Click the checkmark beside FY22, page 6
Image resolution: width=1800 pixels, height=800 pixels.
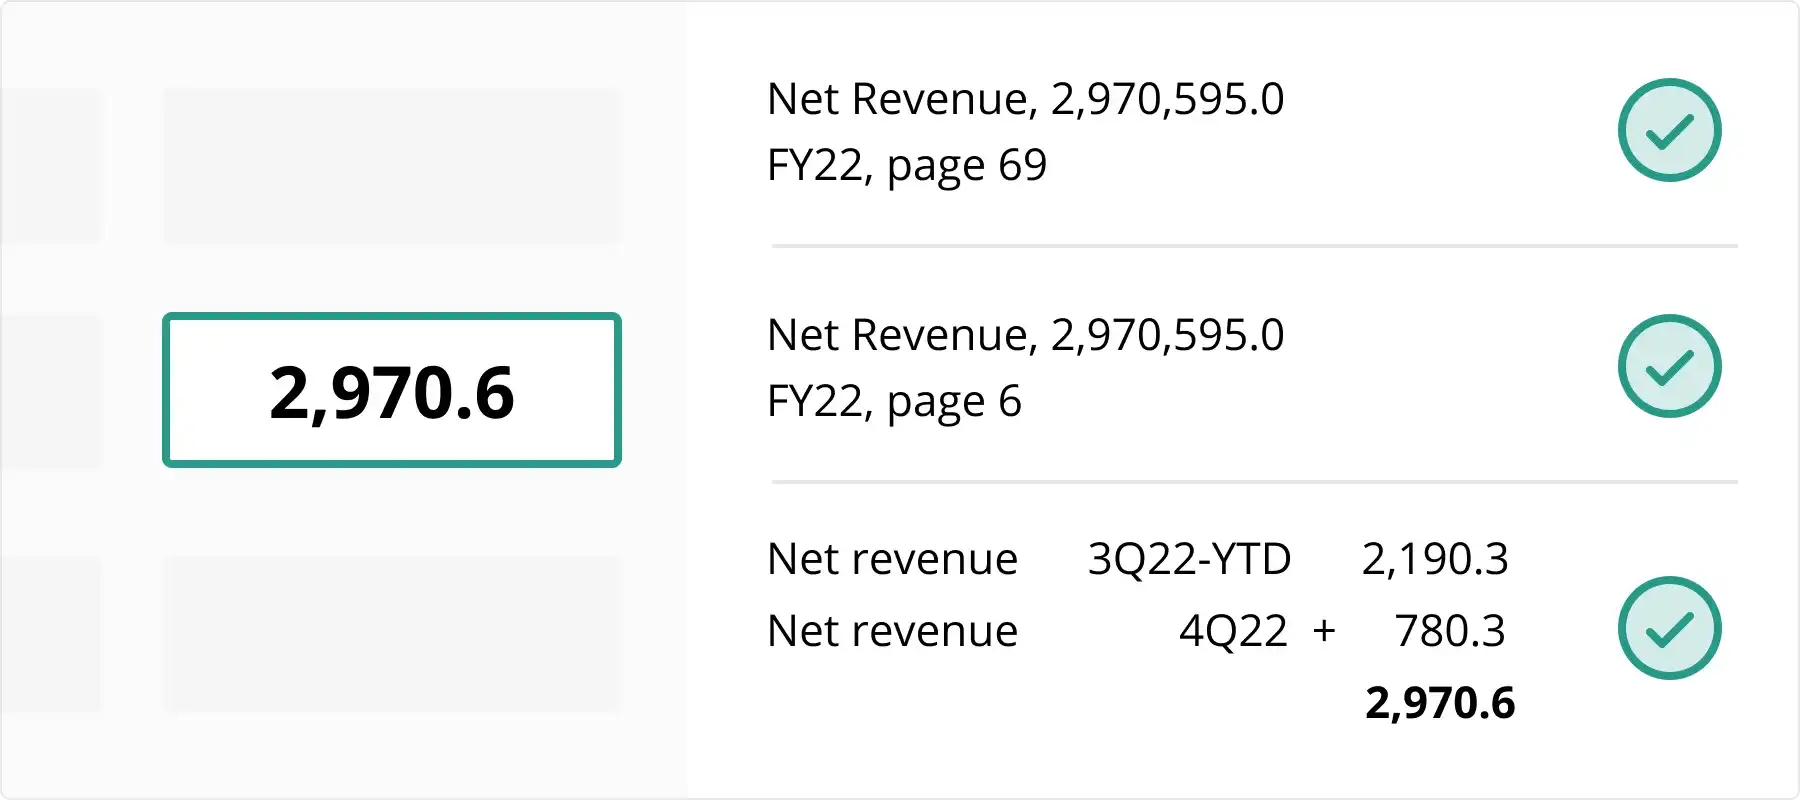tap(1669, 366)
